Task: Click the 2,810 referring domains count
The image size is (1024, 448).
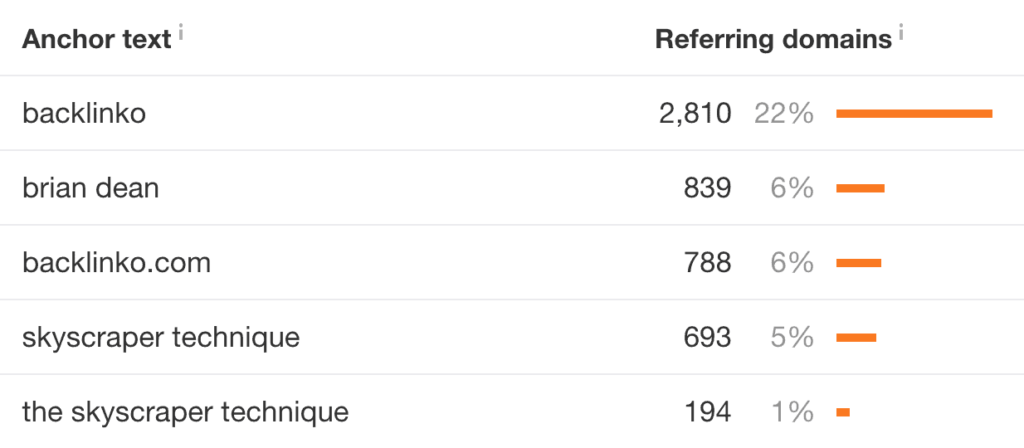Action: point(695,114)
